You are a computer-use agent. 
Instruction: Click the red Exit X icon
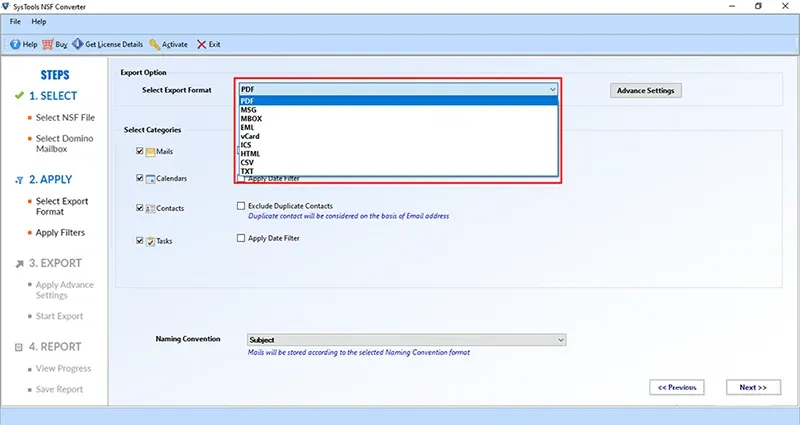click(202, 44)
